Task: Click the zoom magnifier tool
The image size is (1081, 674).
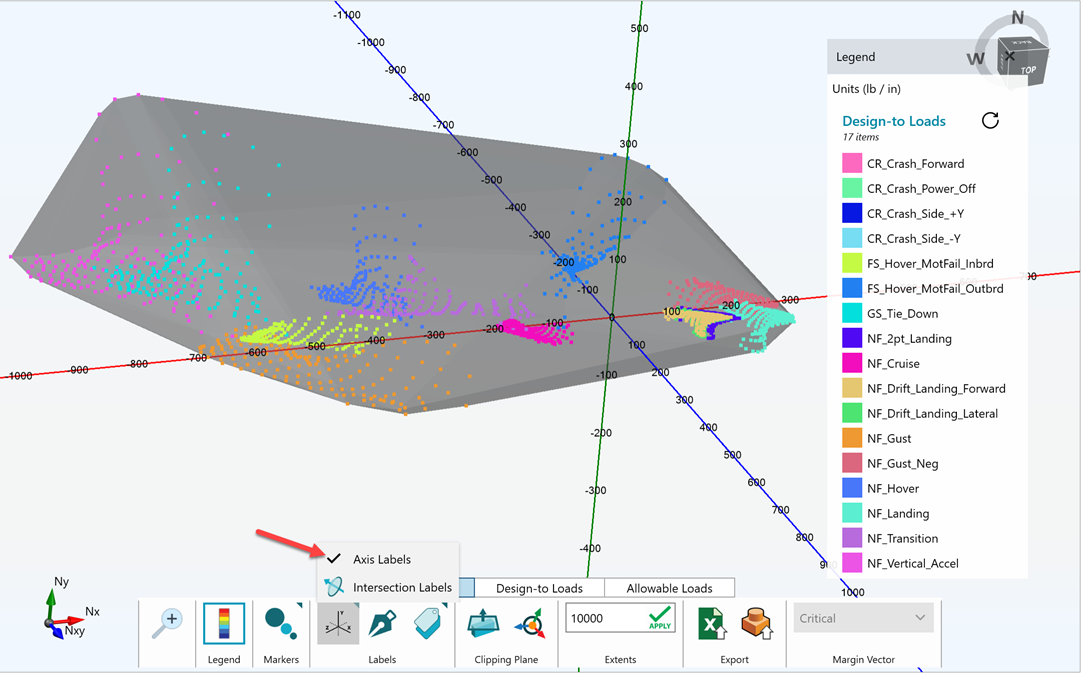Action: tap(167, 623)
